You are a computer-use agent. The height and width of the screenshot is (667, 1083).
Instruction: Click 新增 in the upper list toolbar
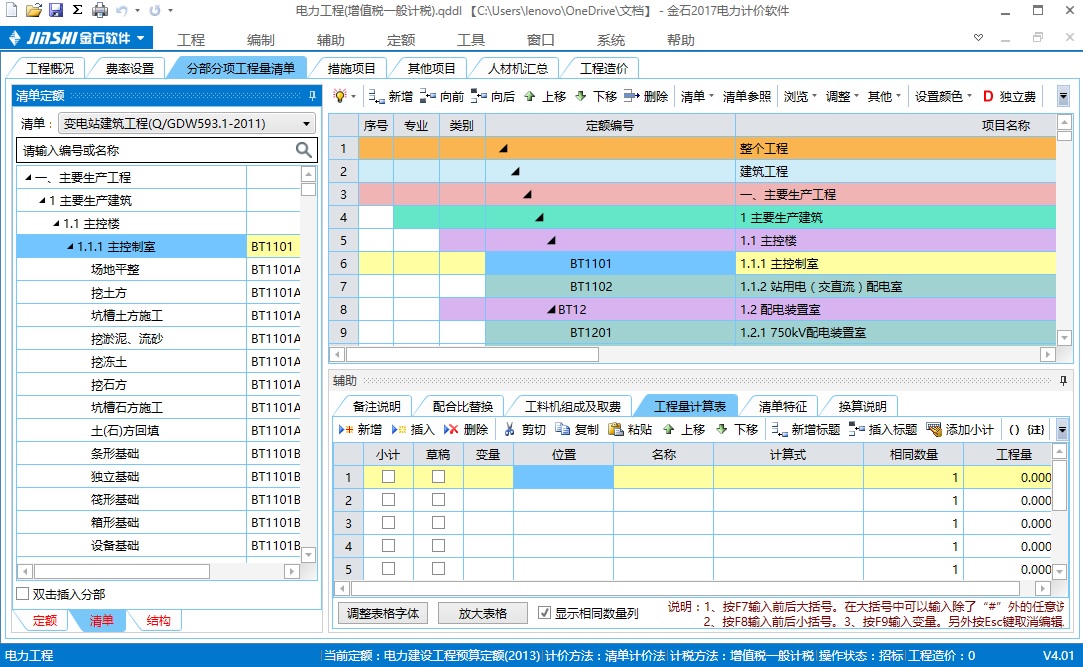click(391, 96)
